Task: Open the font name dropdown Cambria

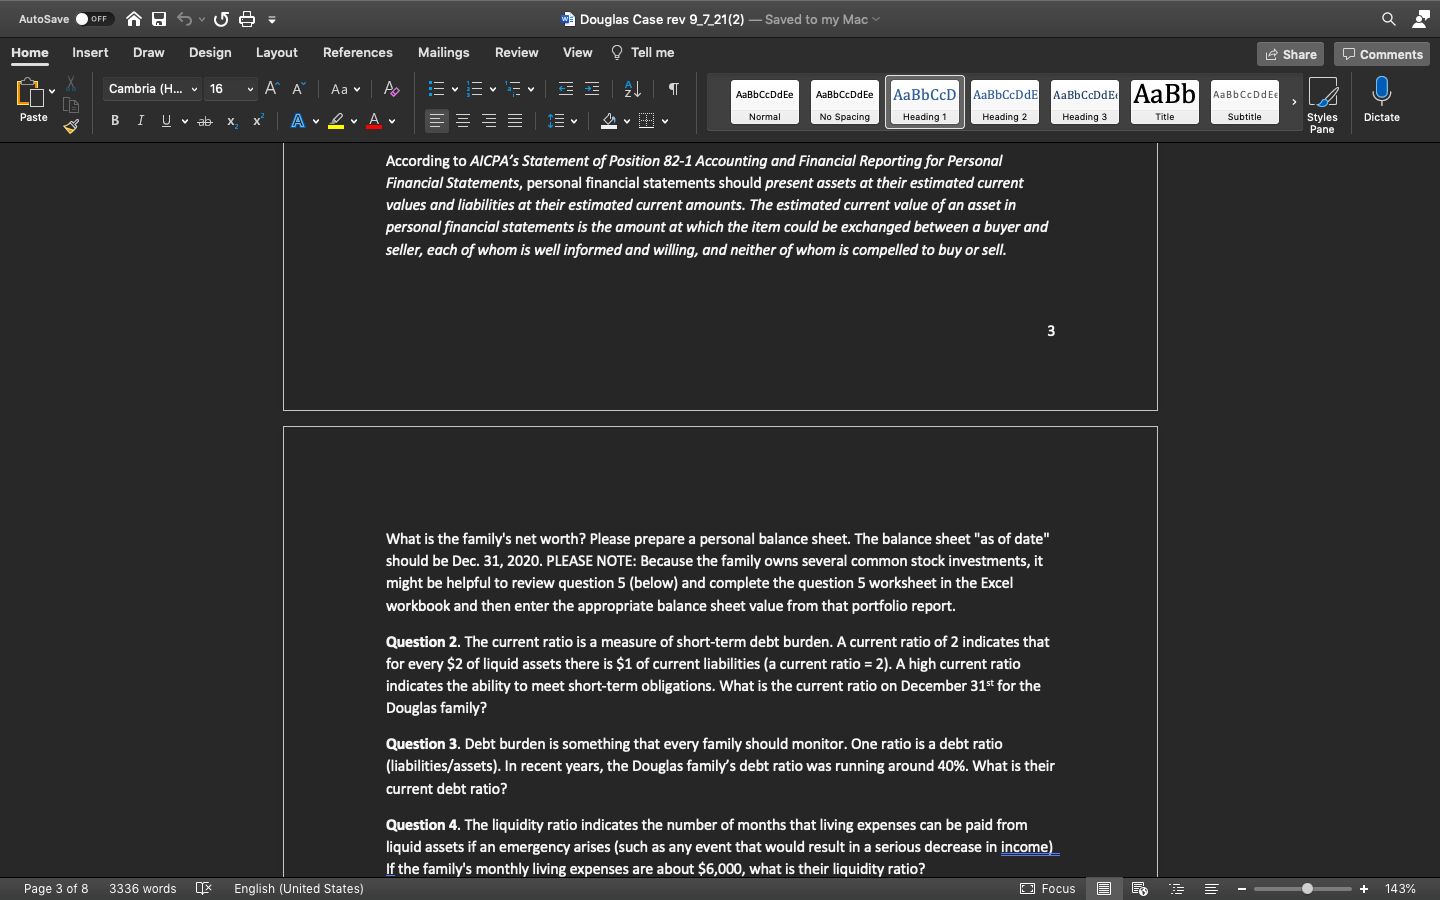Action: point(153,89)
